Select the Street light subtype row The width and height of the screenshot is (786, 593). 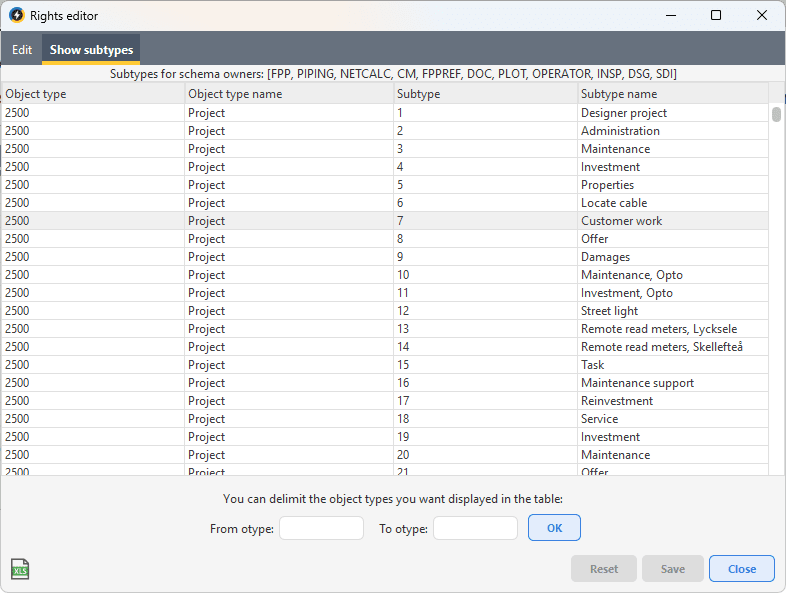(x=609, y=311)
